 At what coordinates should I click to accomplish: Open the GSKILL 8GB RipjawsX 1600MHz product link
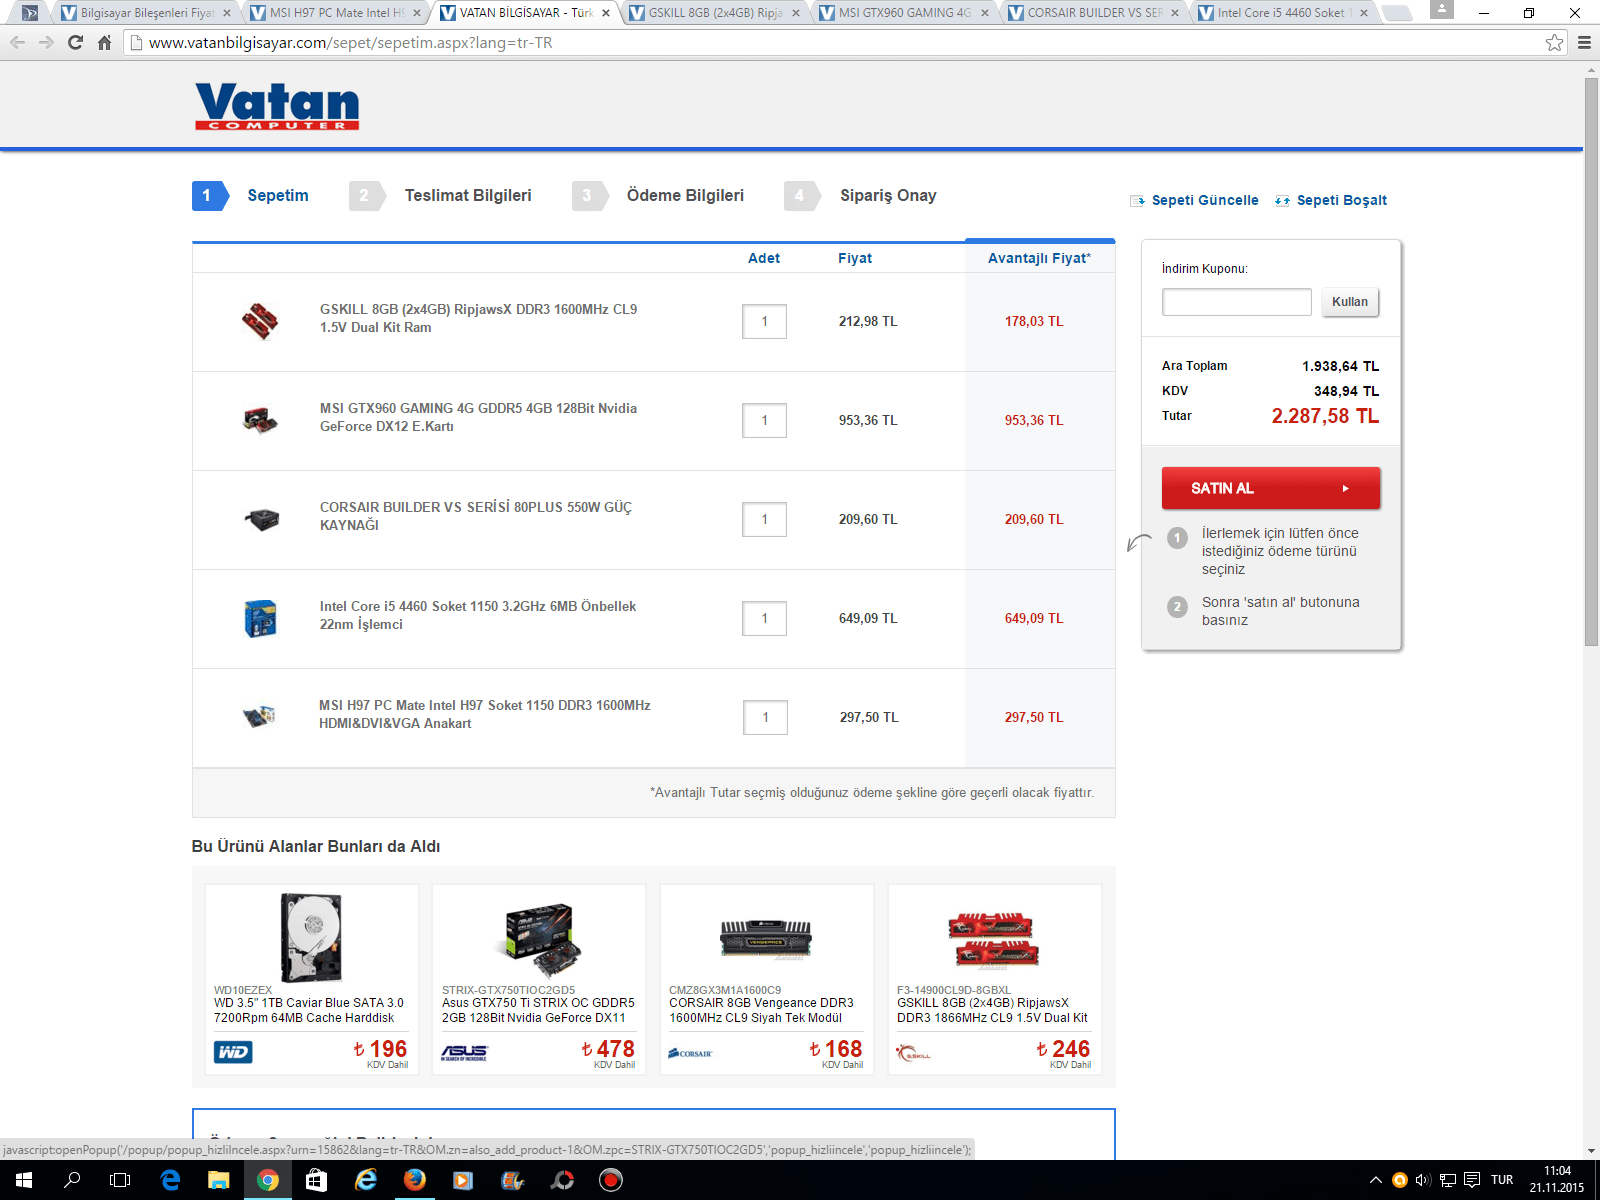tap(478, 318)
